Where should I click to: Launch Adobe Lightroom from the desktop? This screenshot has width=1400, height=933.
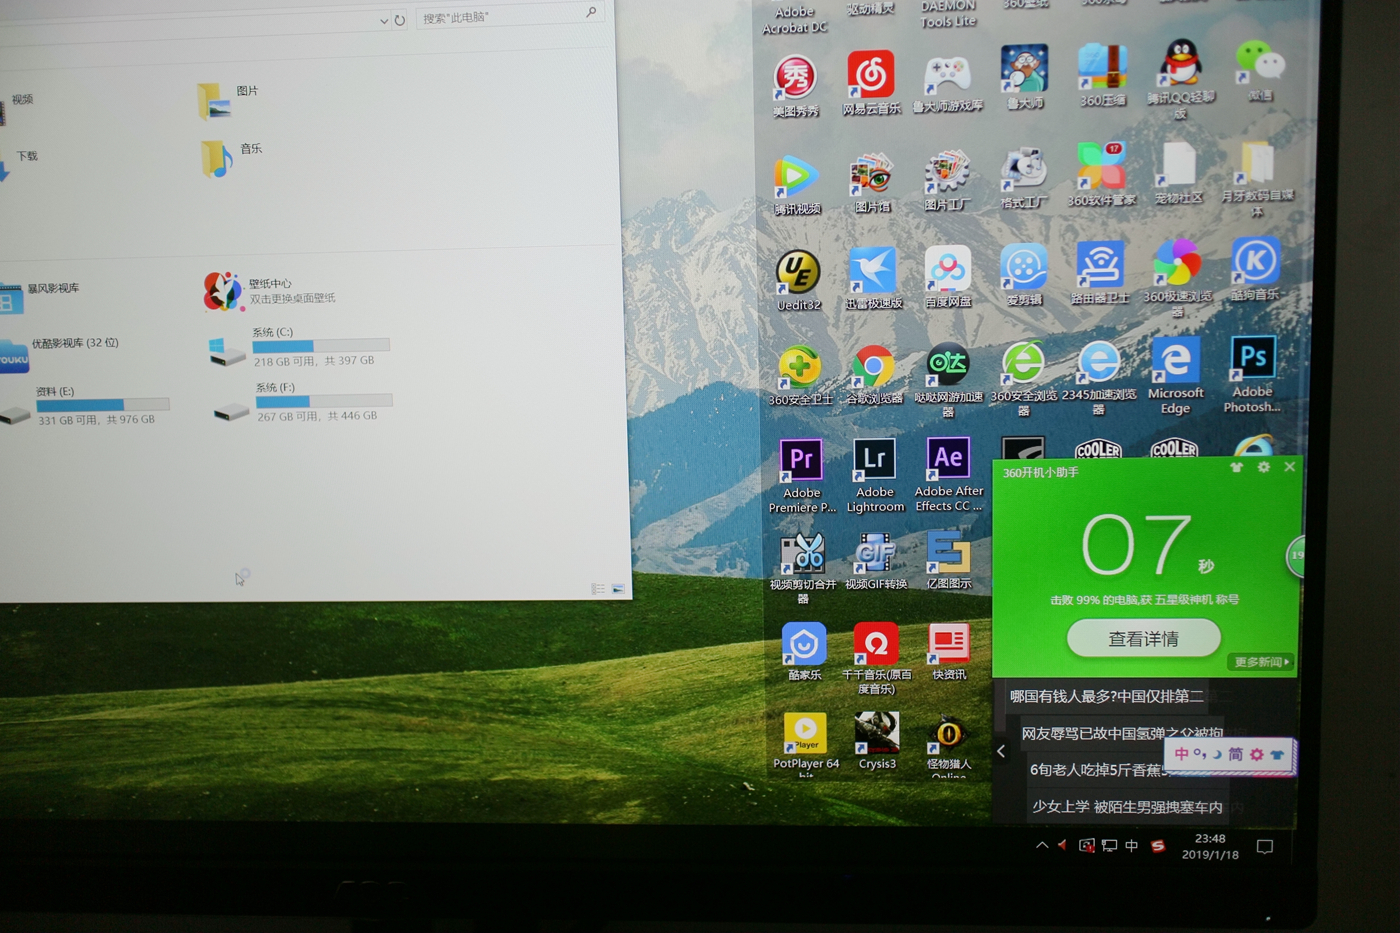point(874,460)
